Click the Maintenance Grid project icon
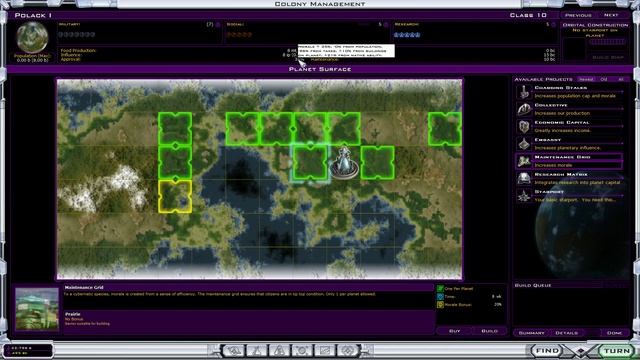Viewport: 640px width, 360px height. pos(523,161)
